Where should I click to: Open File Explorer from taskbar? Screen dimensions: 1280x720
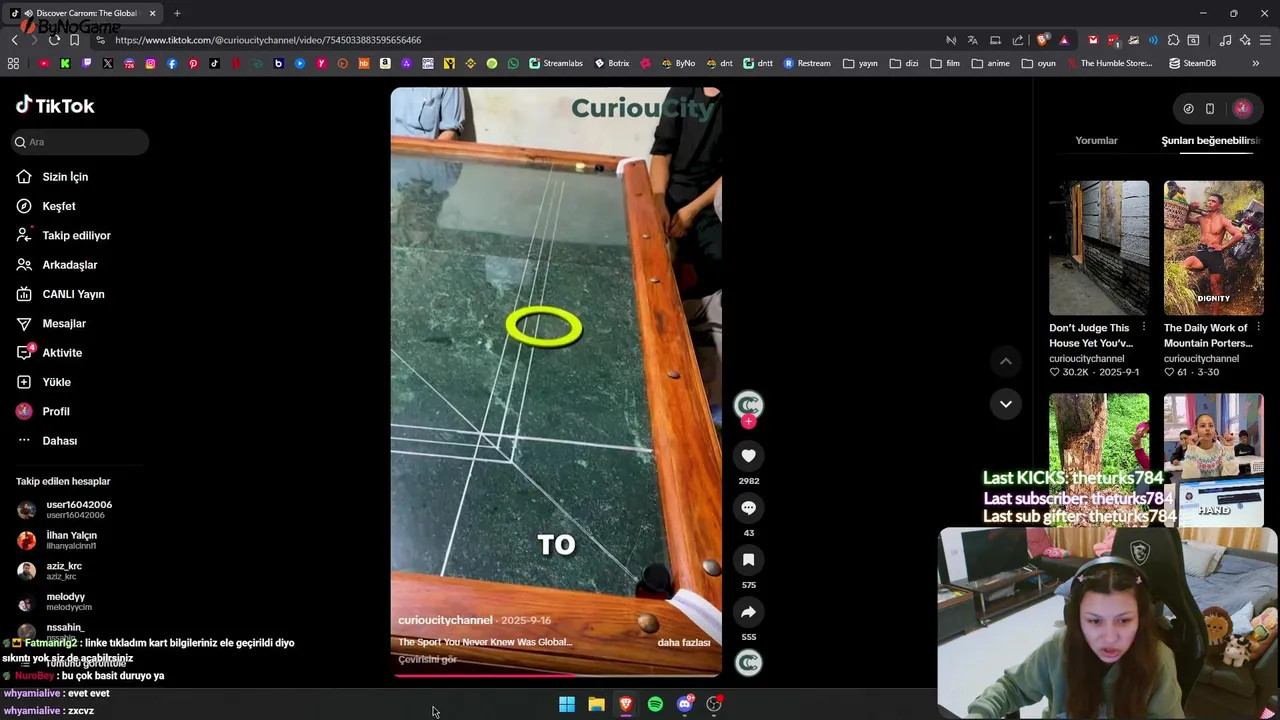[596, 704]
